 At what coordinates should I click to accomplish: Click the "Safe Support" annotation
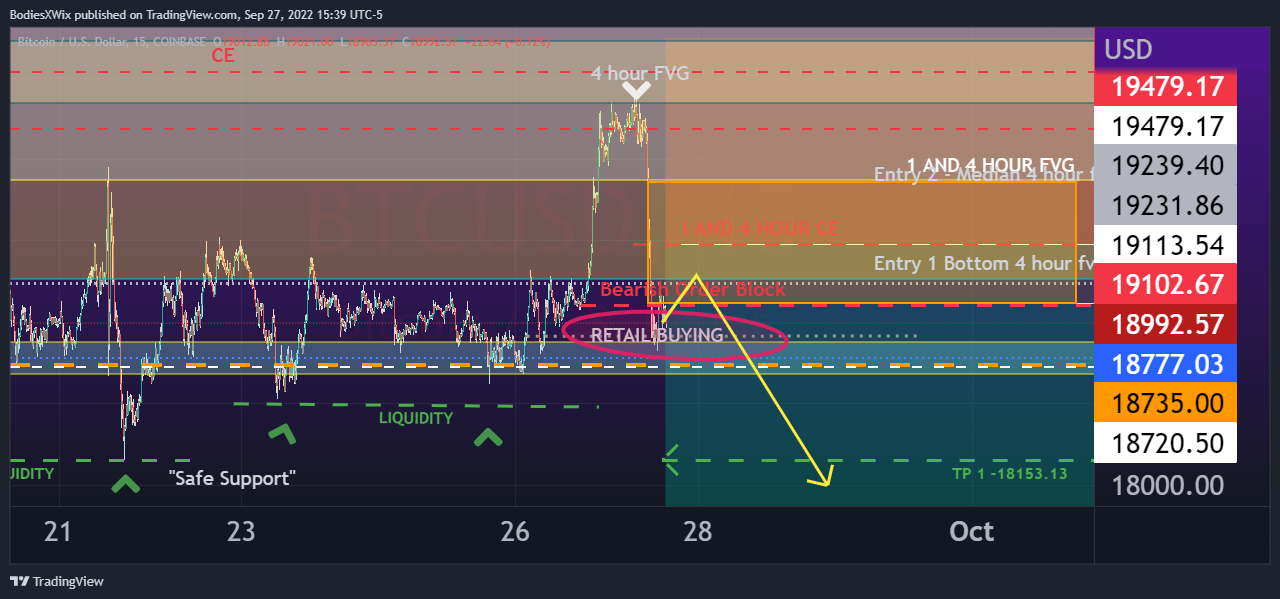pyautogui.click(x=232, y=478)
